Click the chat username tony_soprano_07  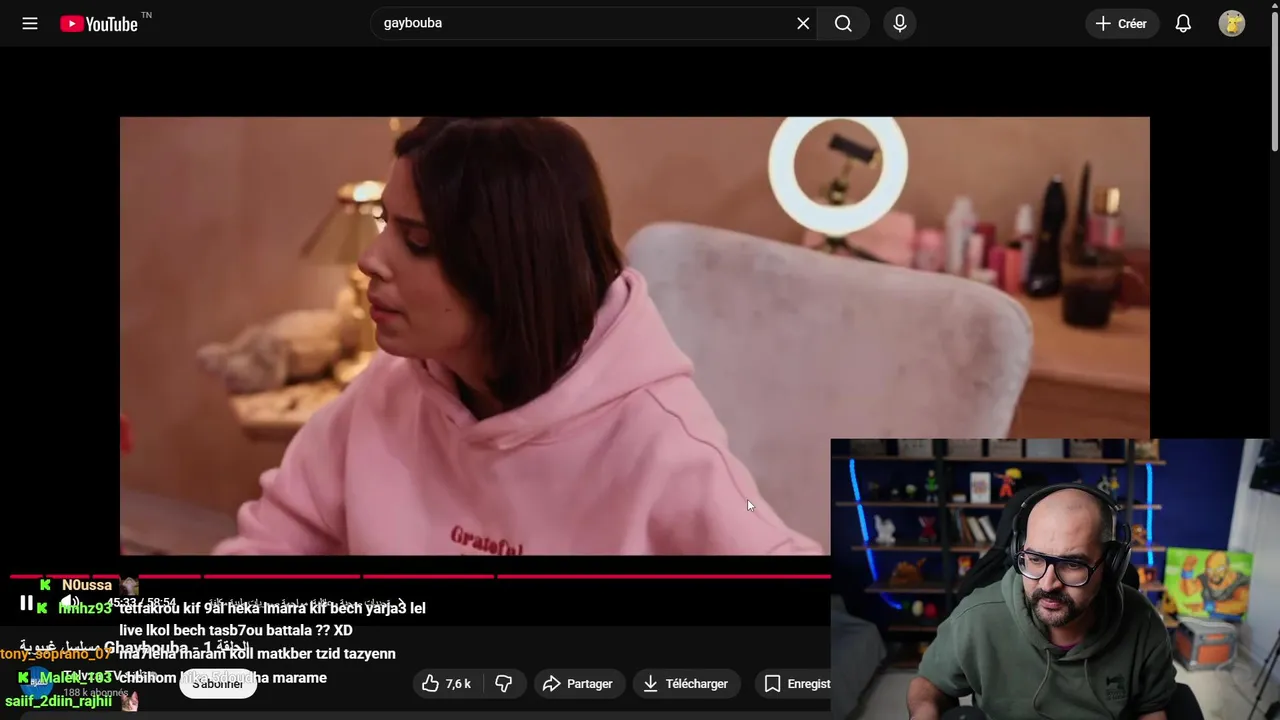click(x=56, y=654)
